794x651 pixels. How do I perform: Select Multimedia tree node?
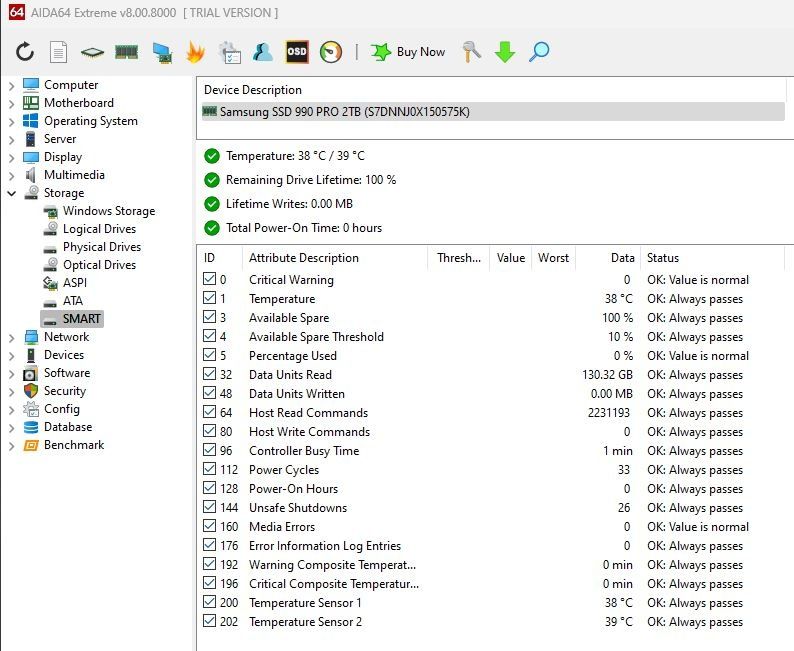click(74, 175)
